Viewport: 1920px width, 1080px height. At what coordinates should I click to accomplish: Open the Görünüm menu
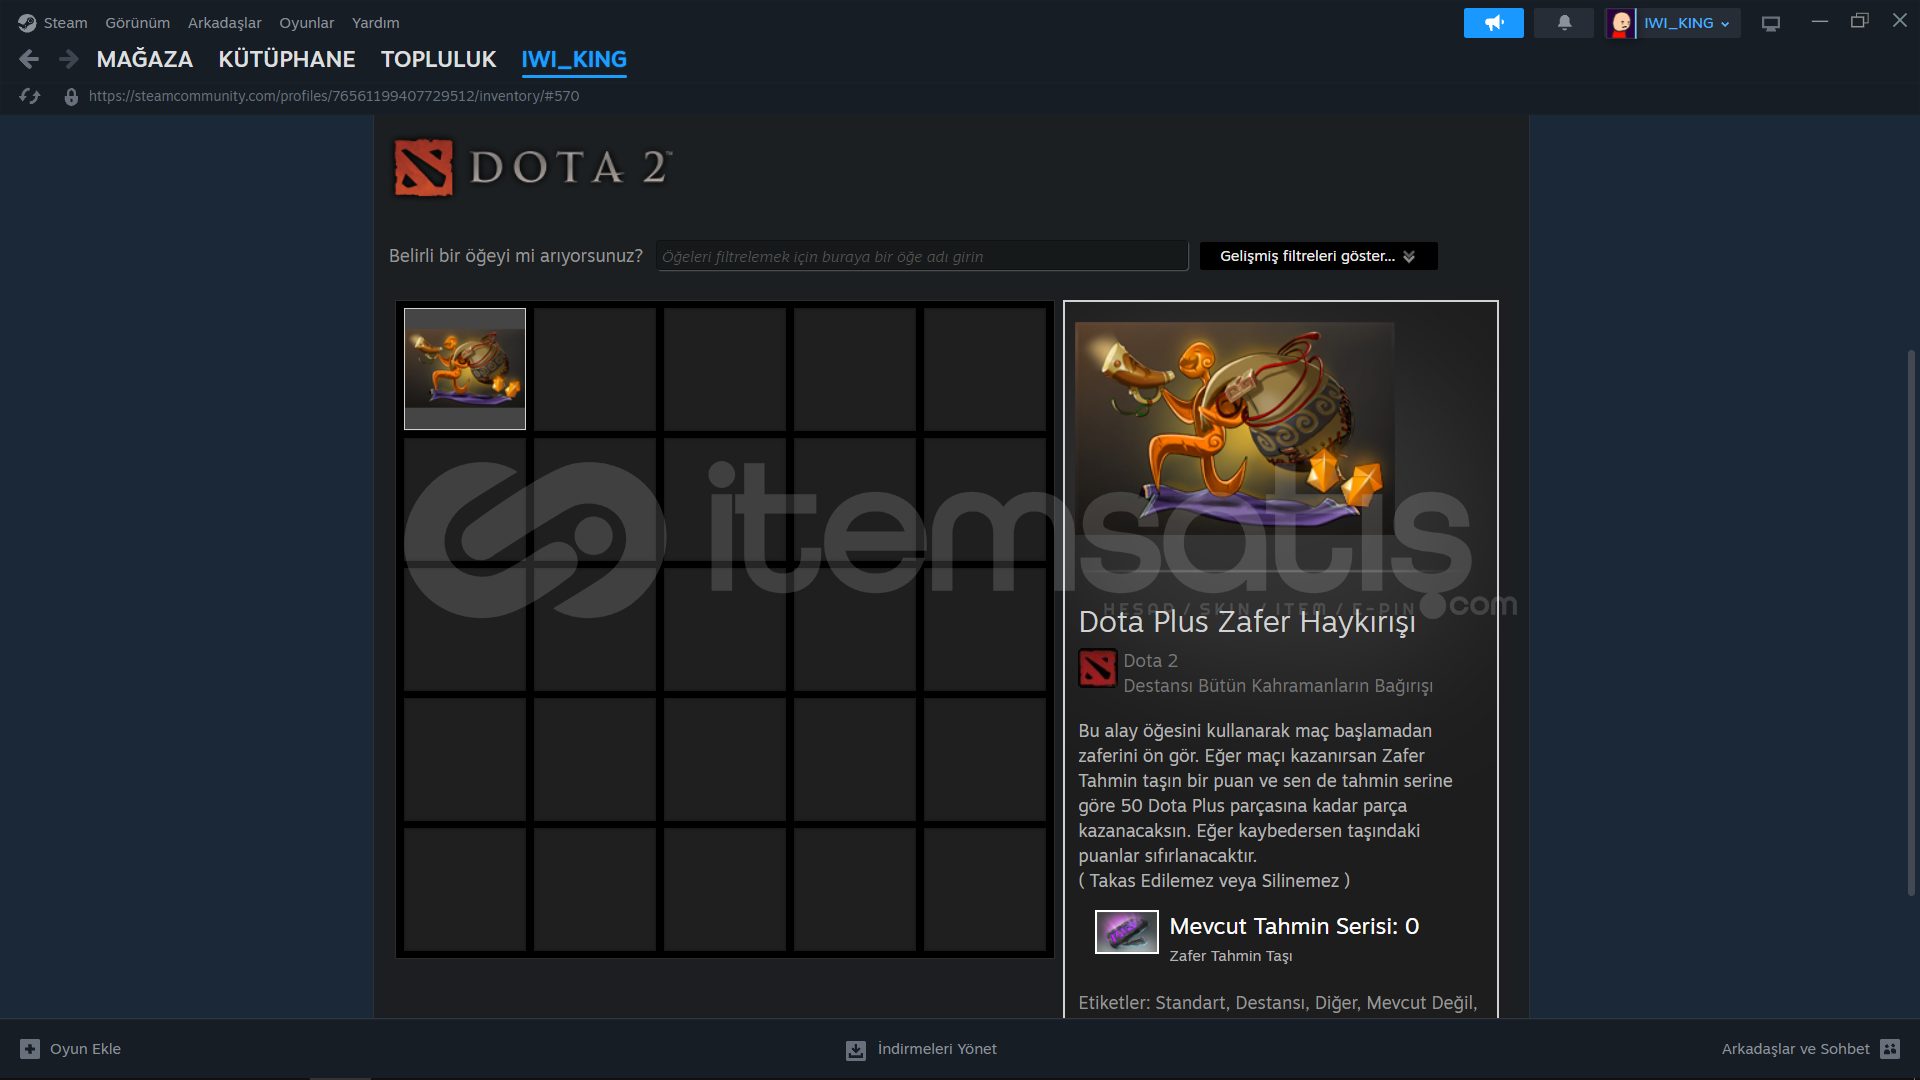tap(137, 23)
